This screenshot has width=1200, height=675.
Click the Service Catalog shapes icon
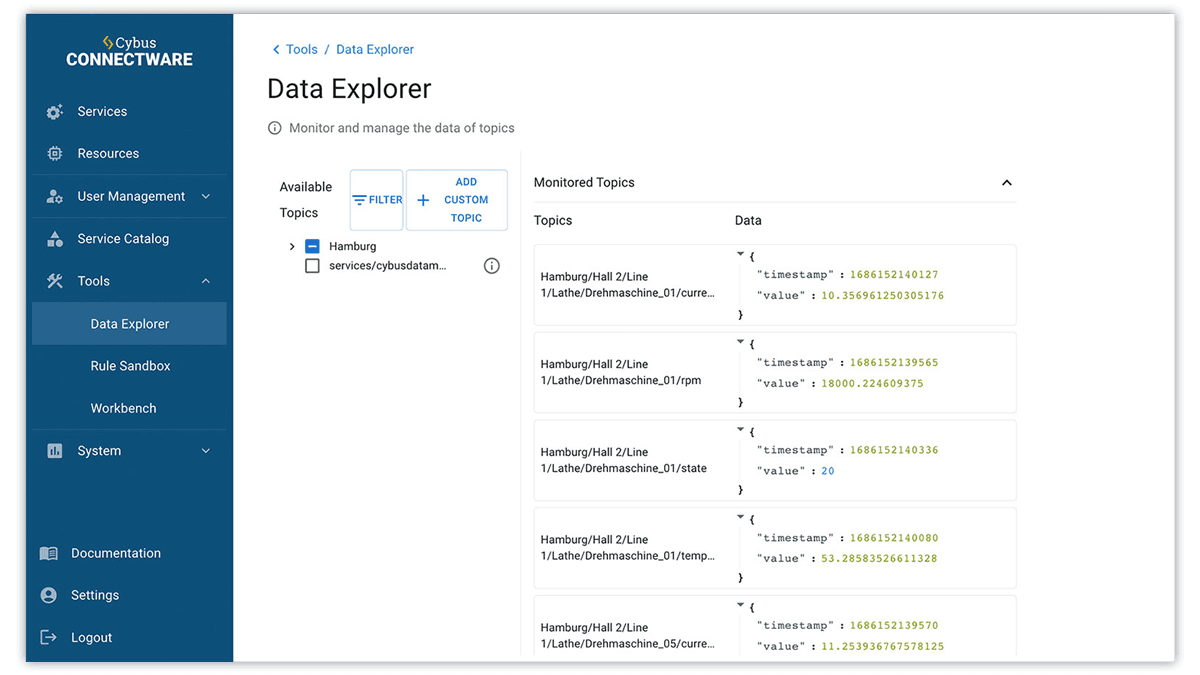click(x=55, y=239)
